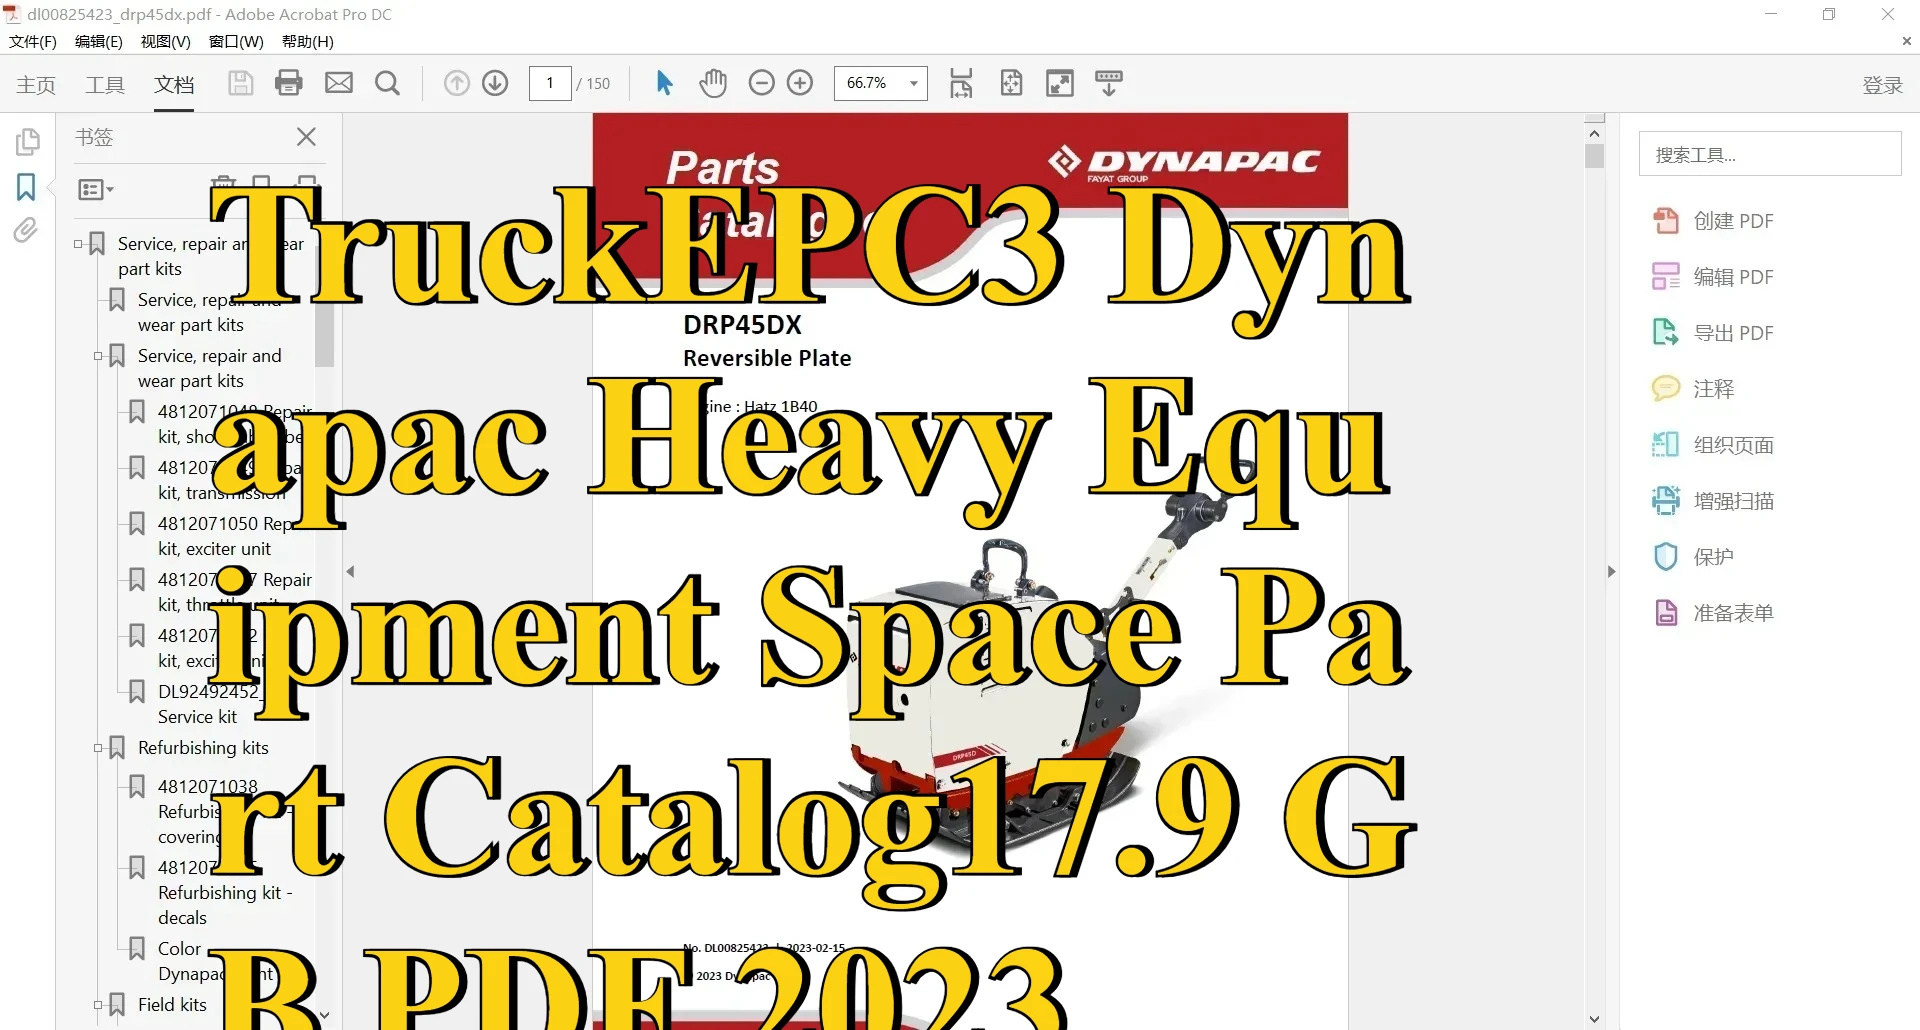The image size is (1920, 1030).
Task: Select the Hand pan tool
Action: pos(713,83)
